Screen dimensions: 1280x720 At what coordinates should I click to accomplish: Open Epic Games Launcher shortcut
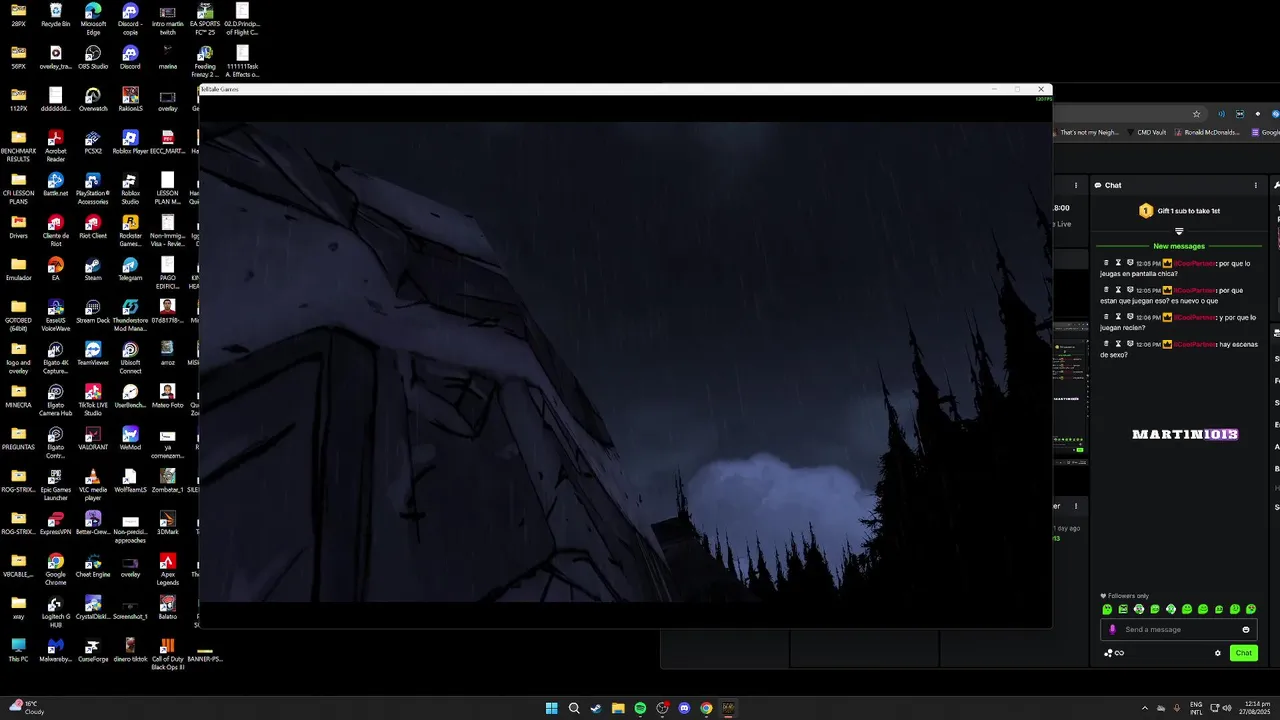(56, 484)
